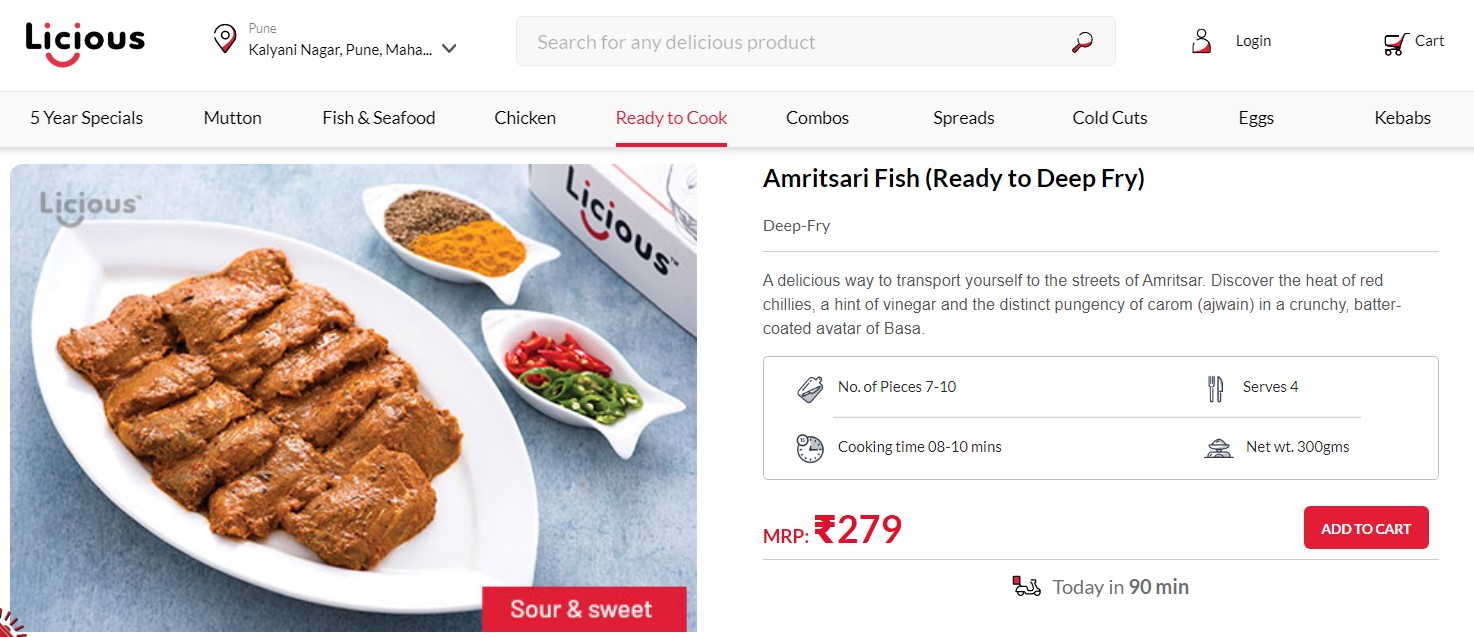
Task: Open the shopping cart icon
Action: pyautogui.click(x=1395, y=42)
